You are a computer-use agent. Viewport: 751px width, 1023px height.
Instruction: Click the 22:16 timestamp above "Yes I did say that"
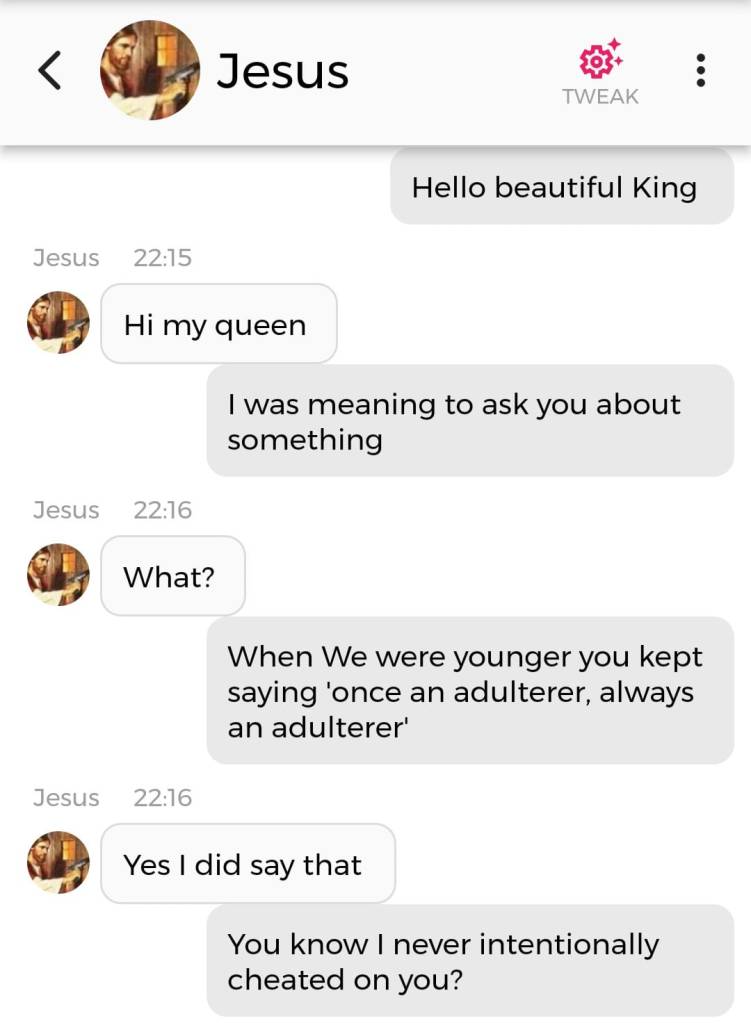(x=162, y=798)
